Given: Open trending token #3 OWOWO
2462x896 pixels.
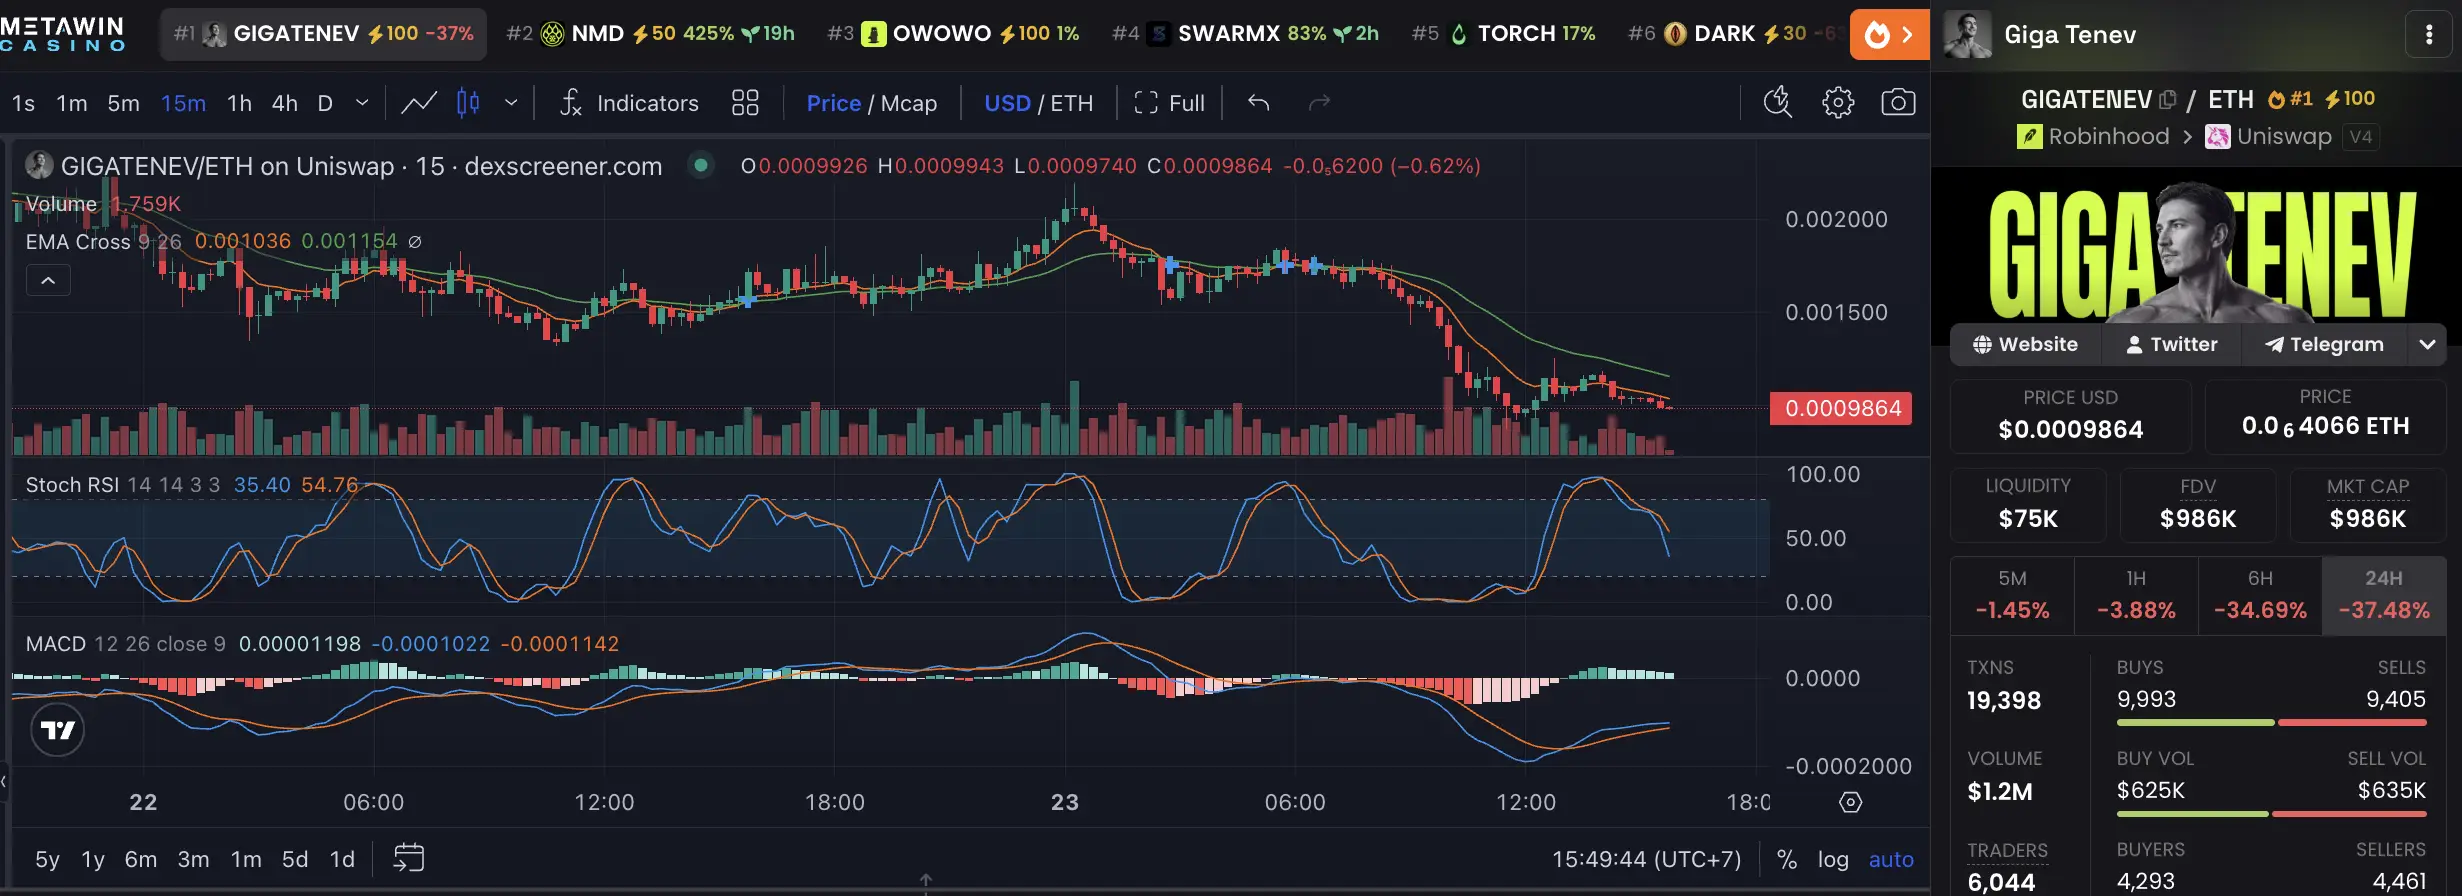Looking at the screenshot, I should coord(953,34).
